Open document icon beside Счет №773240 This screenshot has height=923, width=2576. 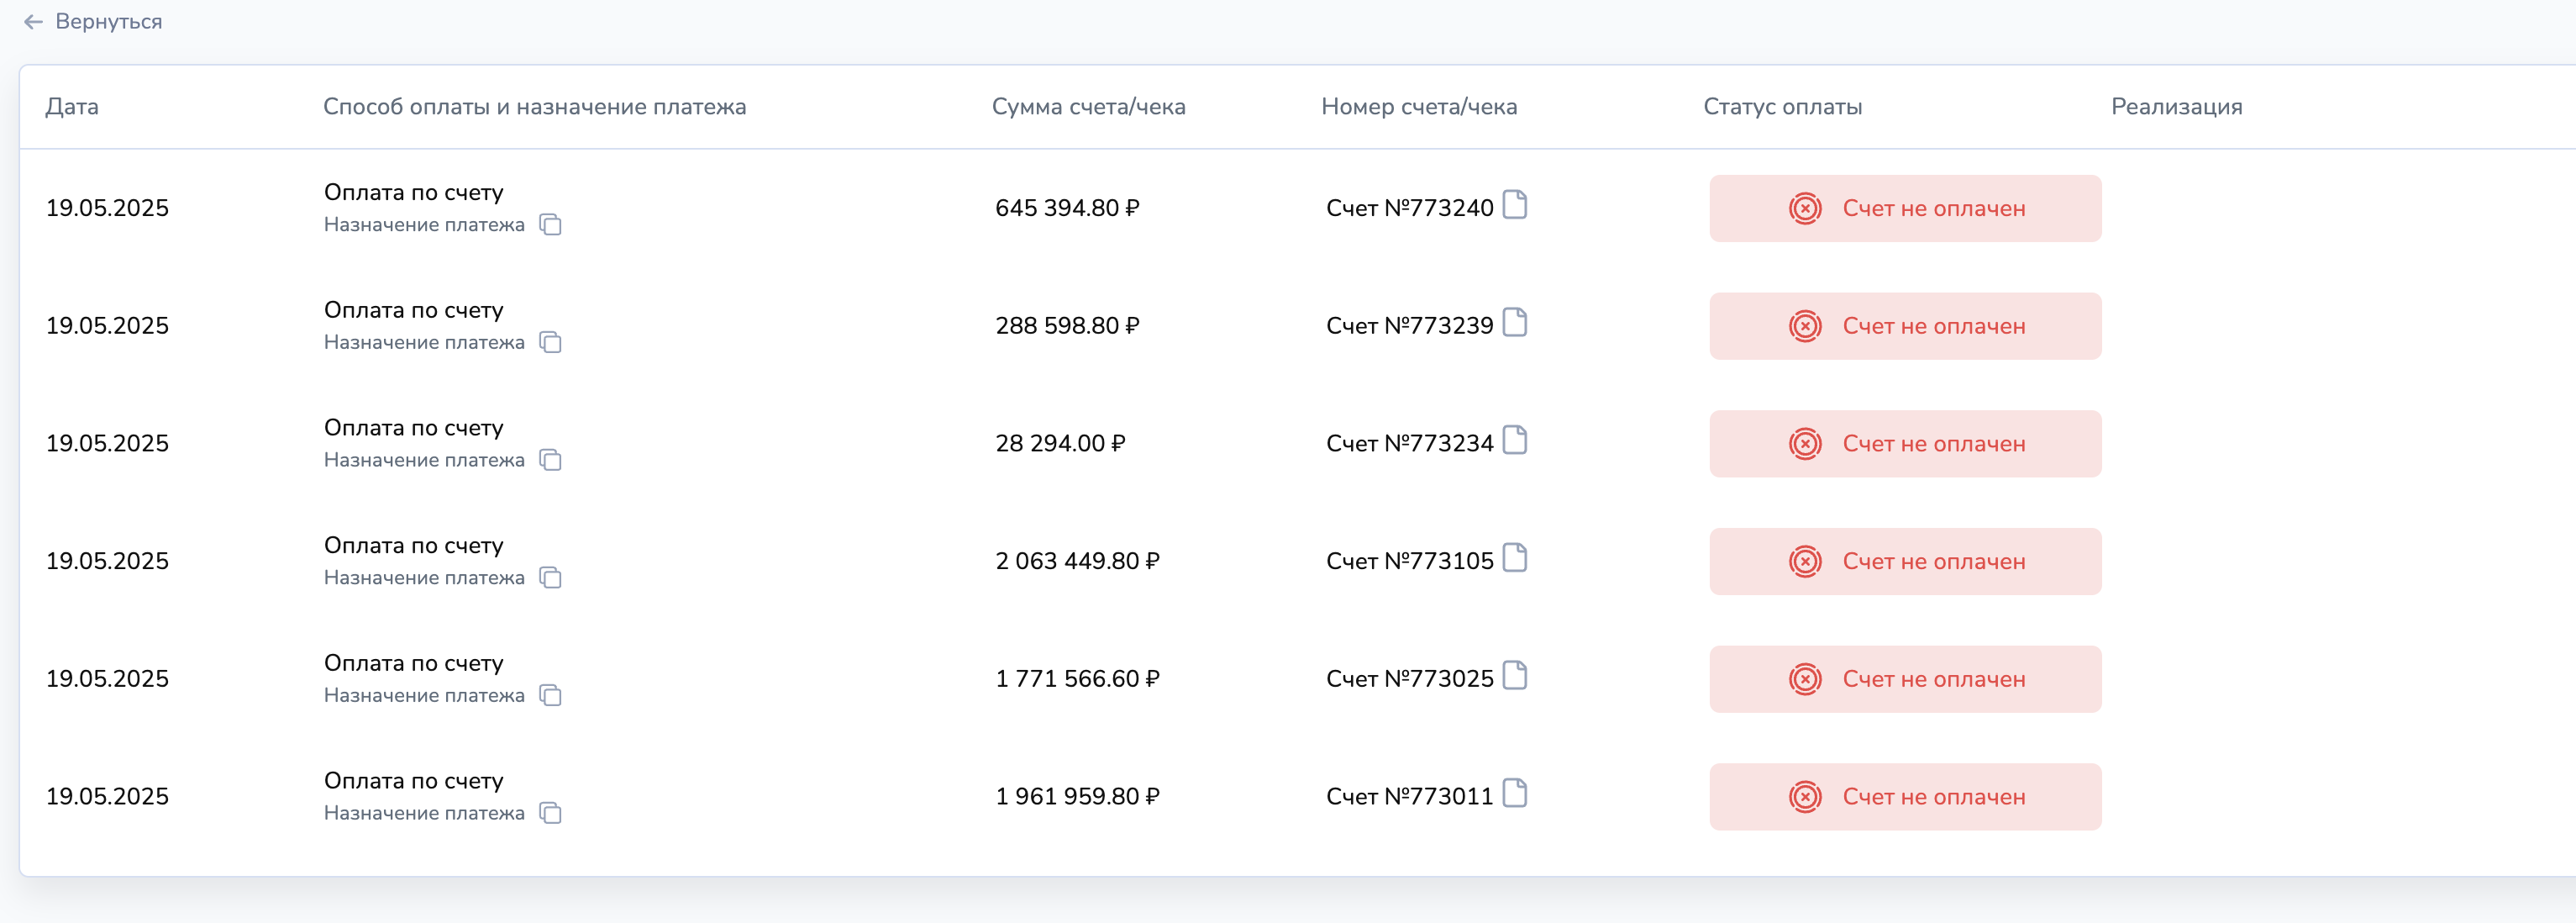[1515, 205]
